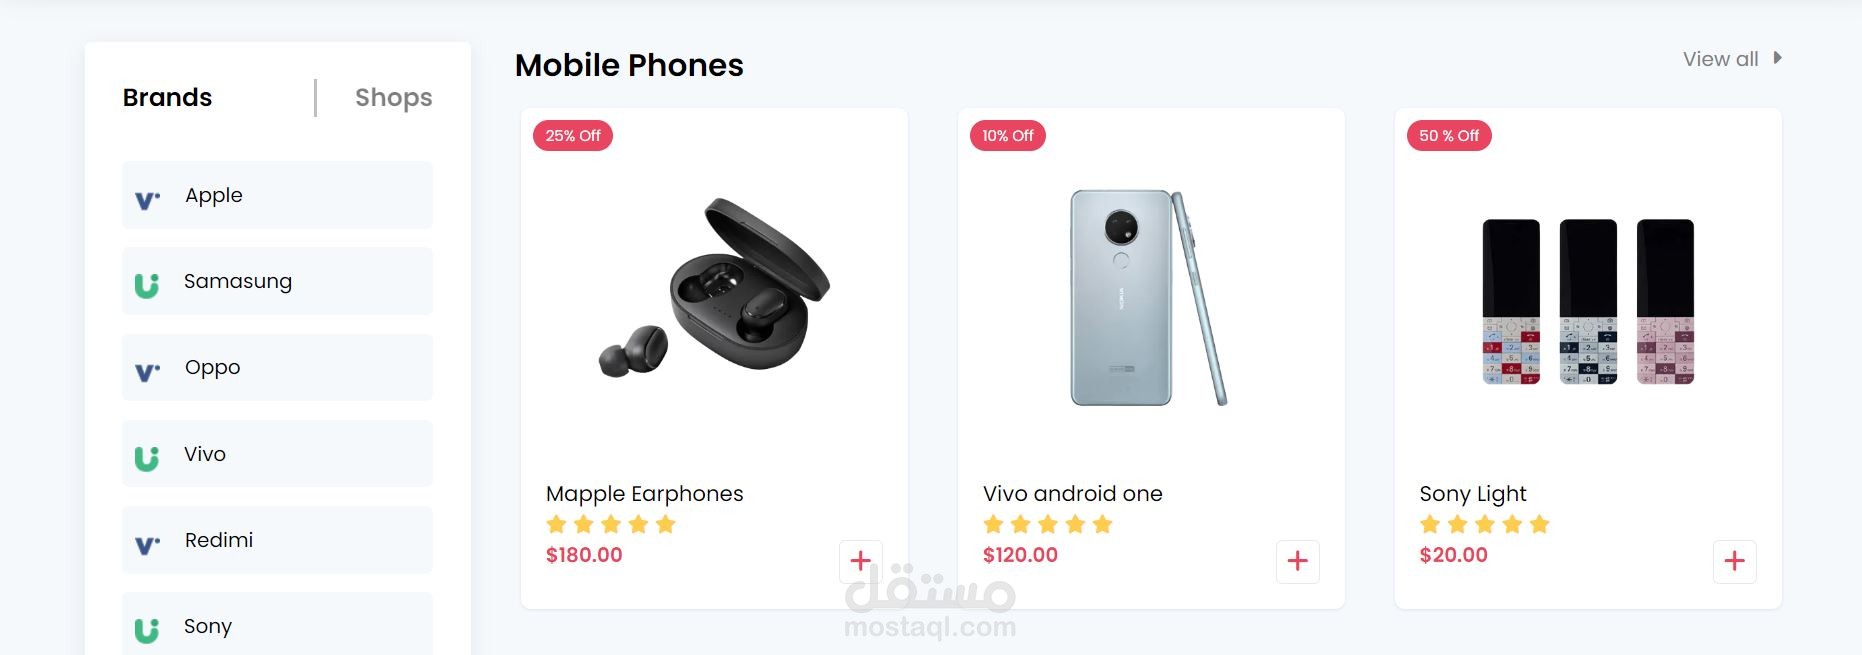The height and width of the screenshot is (655, 1862).
Task: Switch to the Brands tab
Action: coord(167,97)
